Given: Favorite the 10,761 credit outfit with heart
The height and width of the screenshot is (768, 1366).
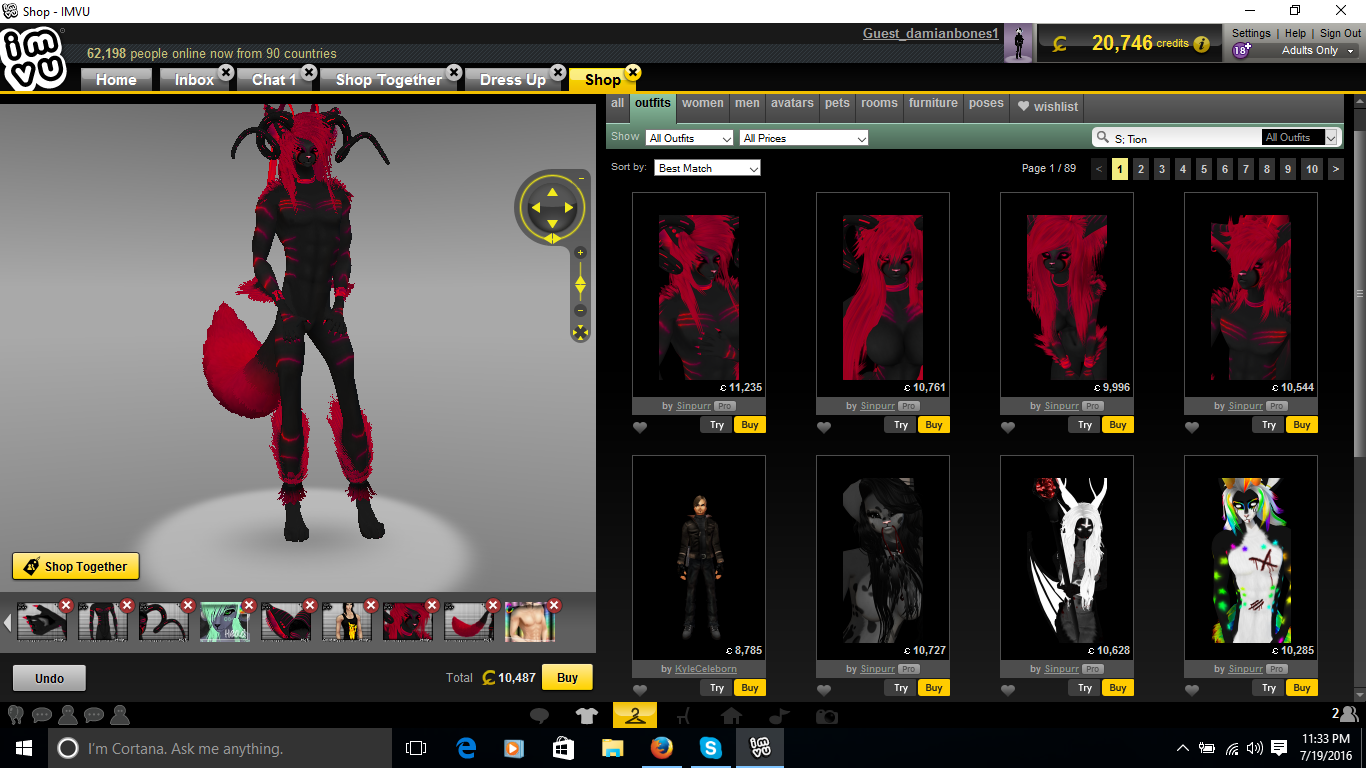Looking at the screenshot, I should (824, 427).
